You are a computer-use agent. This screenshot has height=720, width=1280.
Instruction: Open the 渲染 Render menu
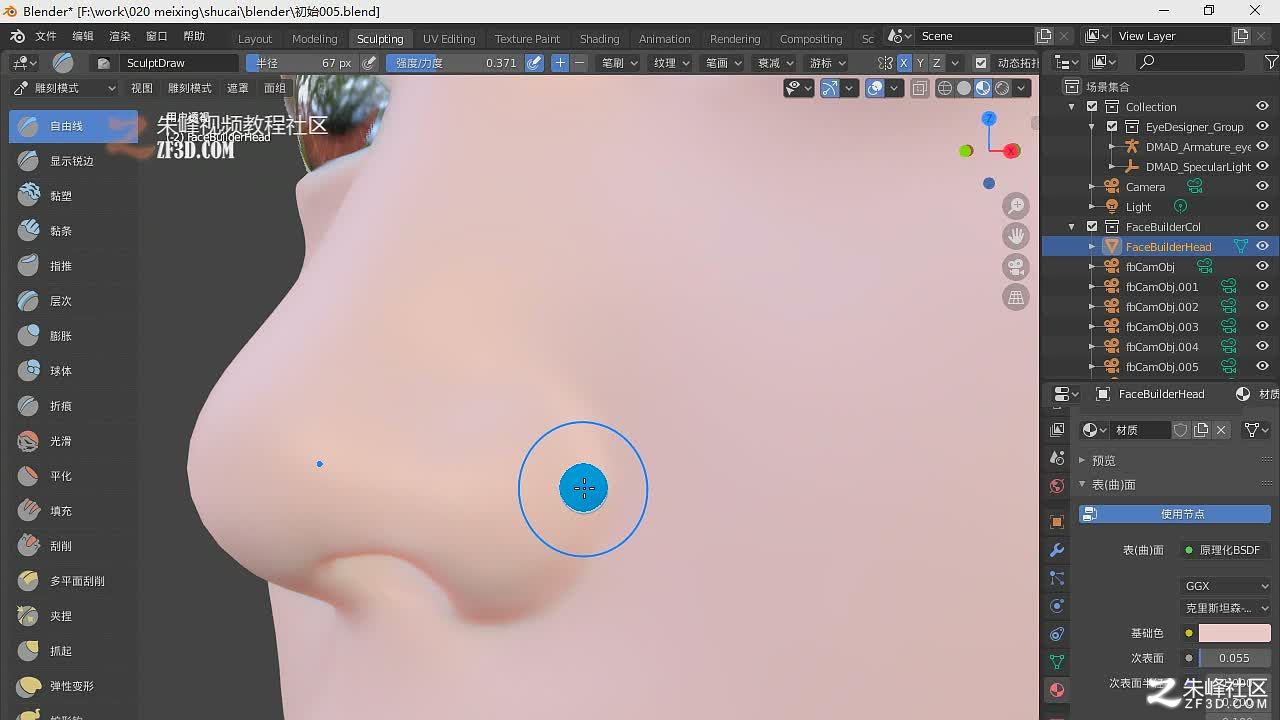point(120,36)
